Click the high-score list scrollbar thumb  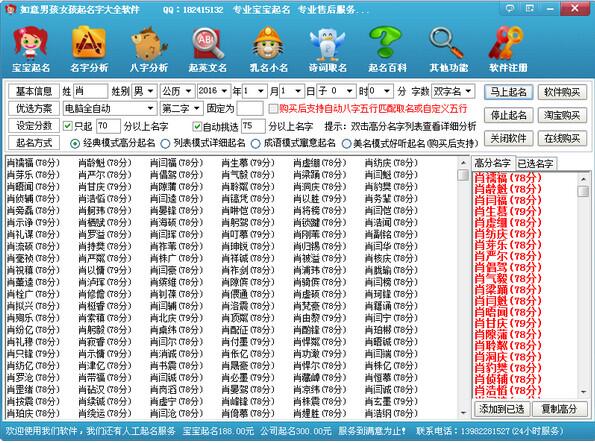(x=583, y=191)
